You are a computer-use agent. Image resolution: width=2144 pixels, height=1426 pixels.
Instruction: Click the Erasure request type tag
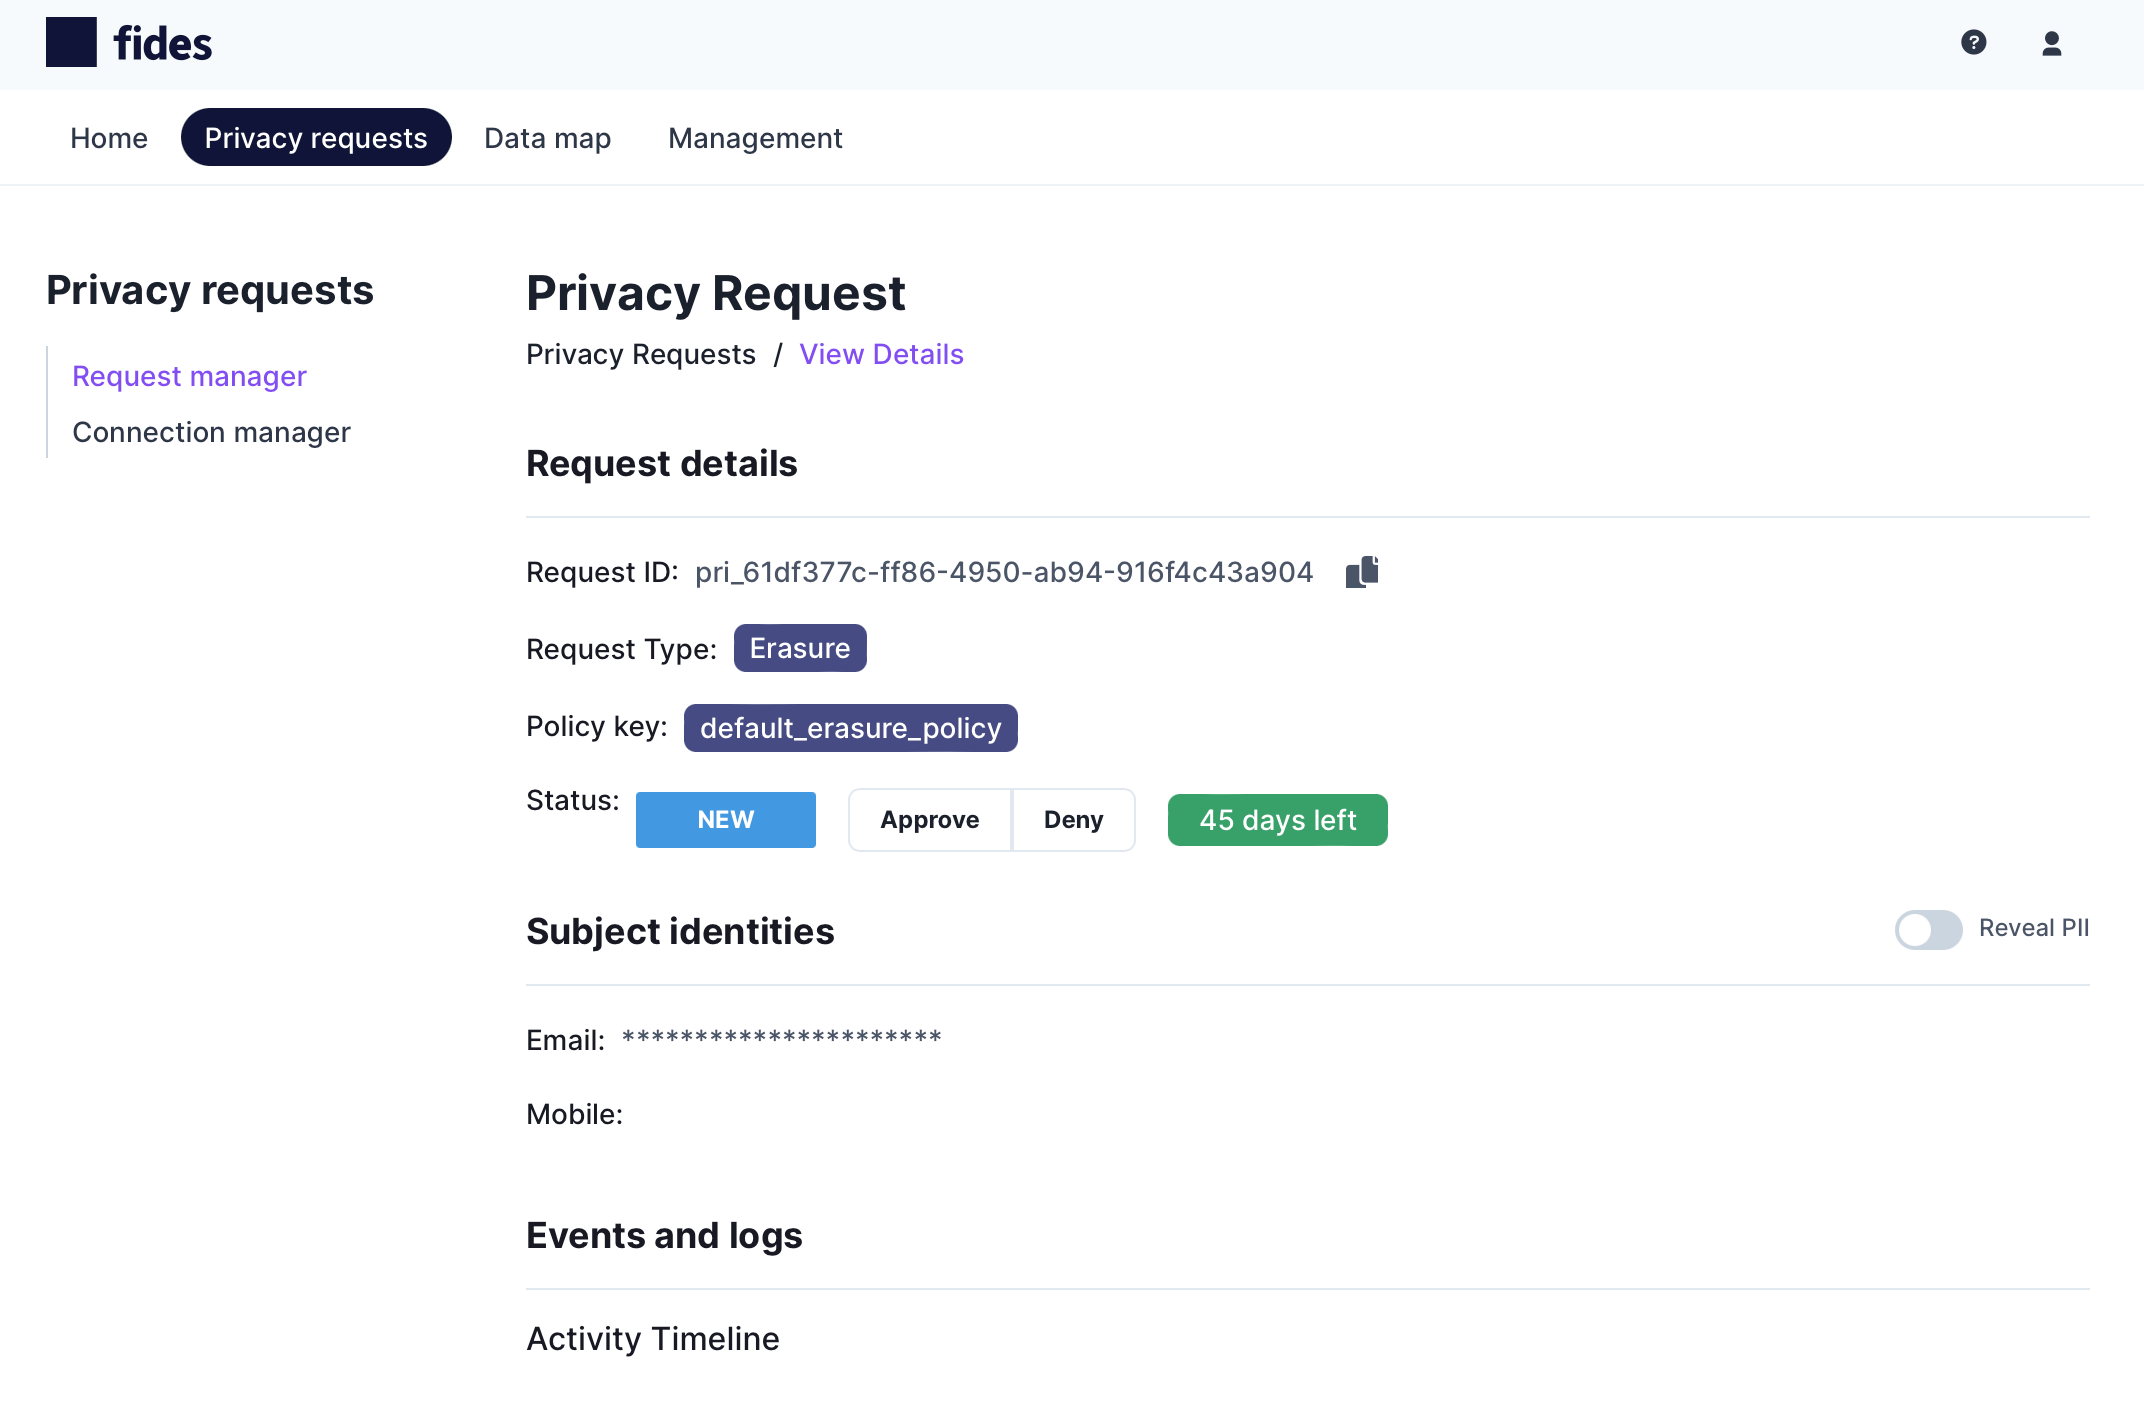click(800, 648)
